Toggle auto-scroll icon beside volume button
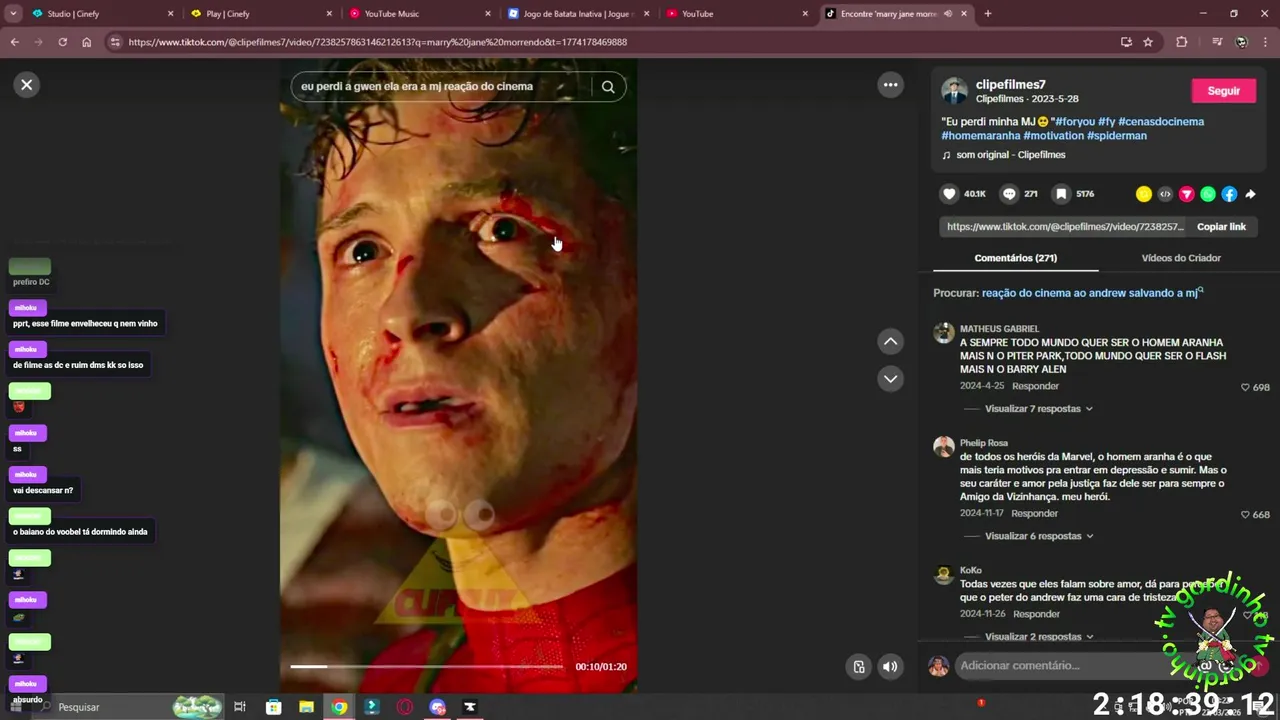The image size is (1280, 720). point(858,667)
